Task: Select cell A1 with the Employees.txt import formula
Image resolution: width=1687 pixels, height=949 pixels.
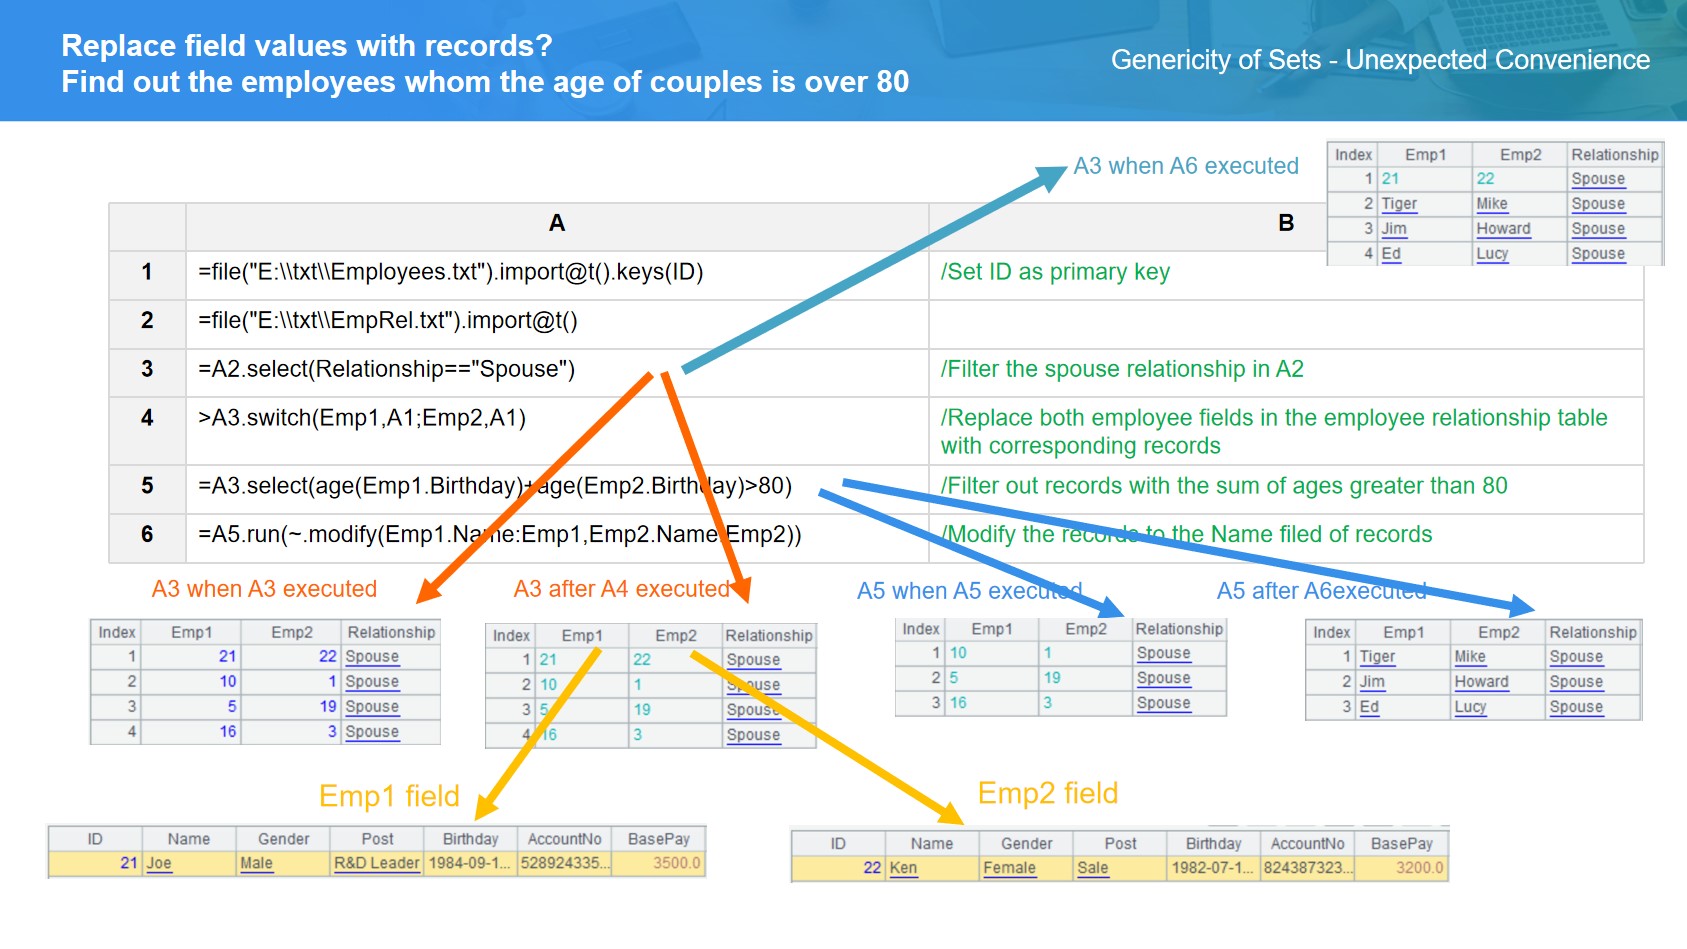Action: click(450, 272)
